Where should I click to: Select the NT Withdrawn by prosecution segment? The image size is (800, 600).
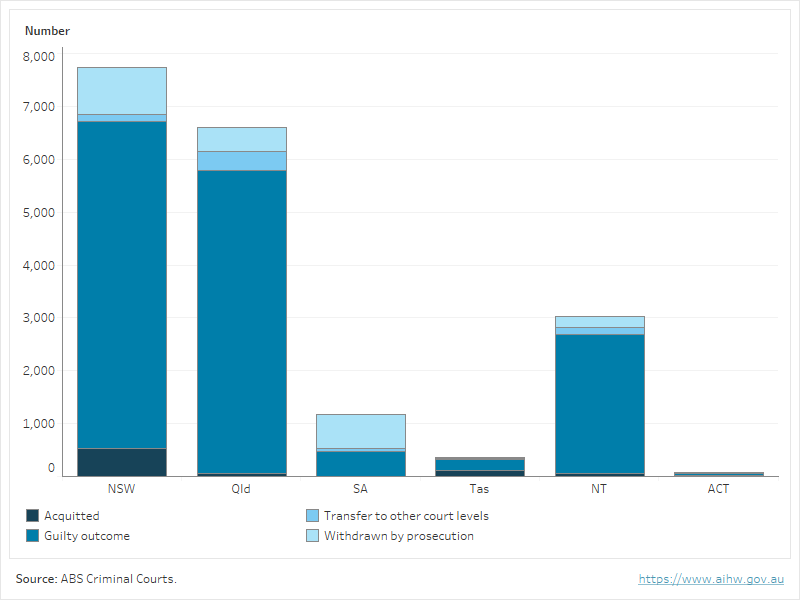pos(600,321)
